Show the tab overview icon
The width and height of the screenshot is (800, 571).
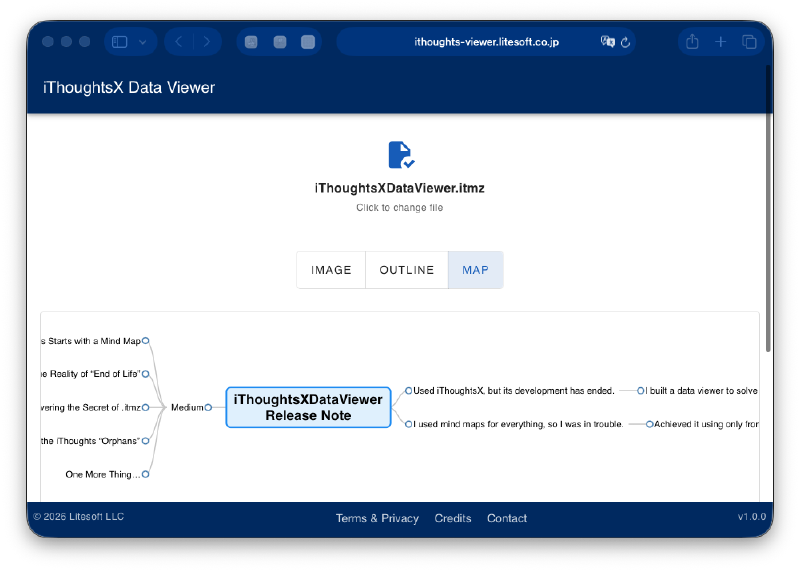point(749,42)
